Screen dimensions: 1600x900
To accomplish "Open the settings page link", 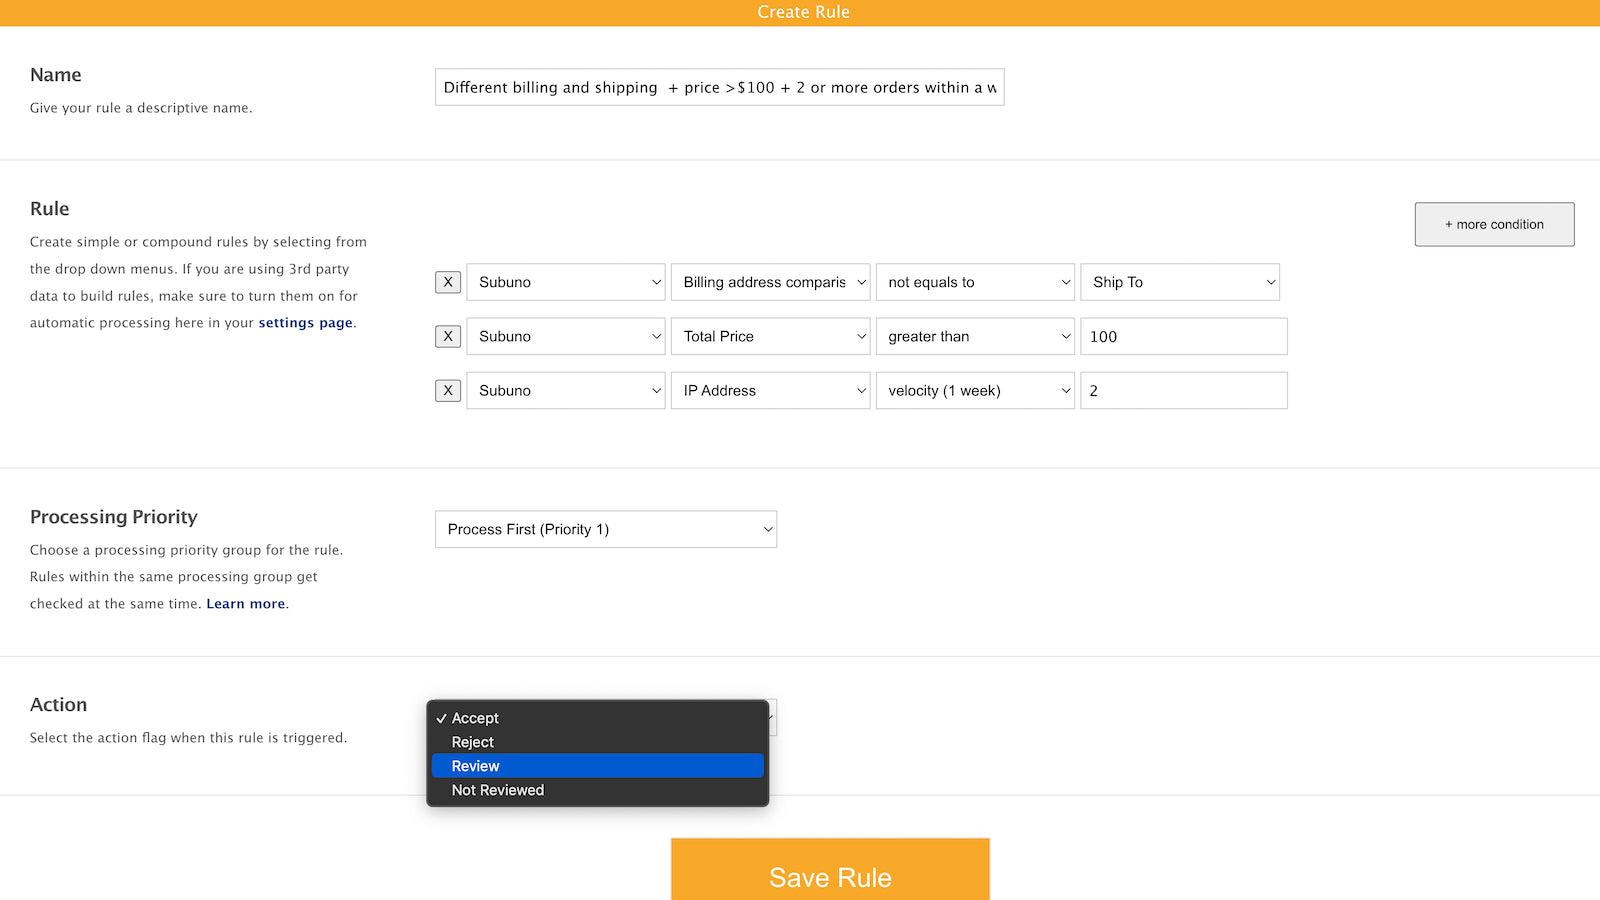I will [305, 322].
